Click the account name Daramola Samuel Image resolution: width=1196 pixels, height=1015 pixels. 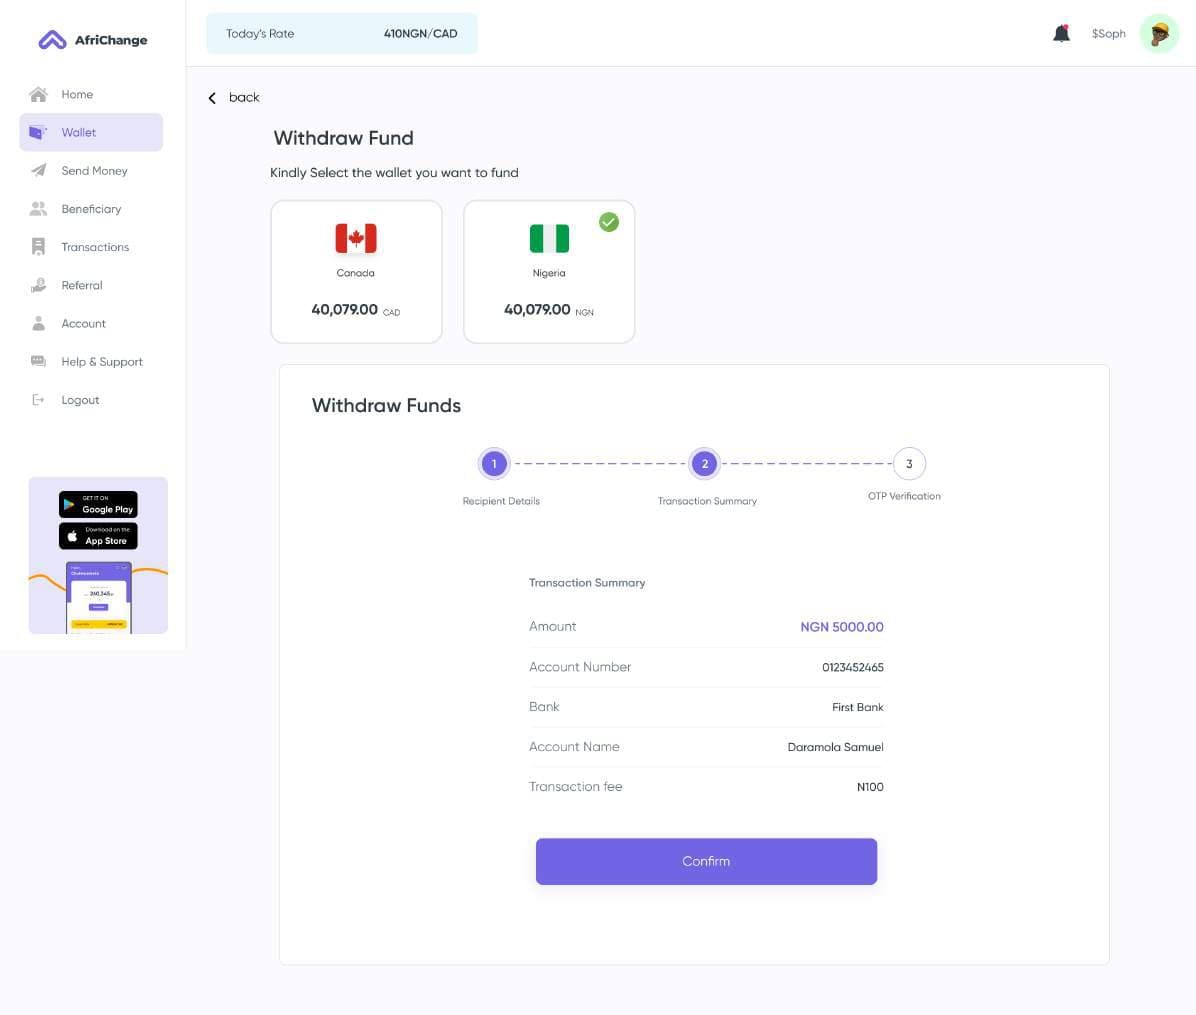[835, 747]
